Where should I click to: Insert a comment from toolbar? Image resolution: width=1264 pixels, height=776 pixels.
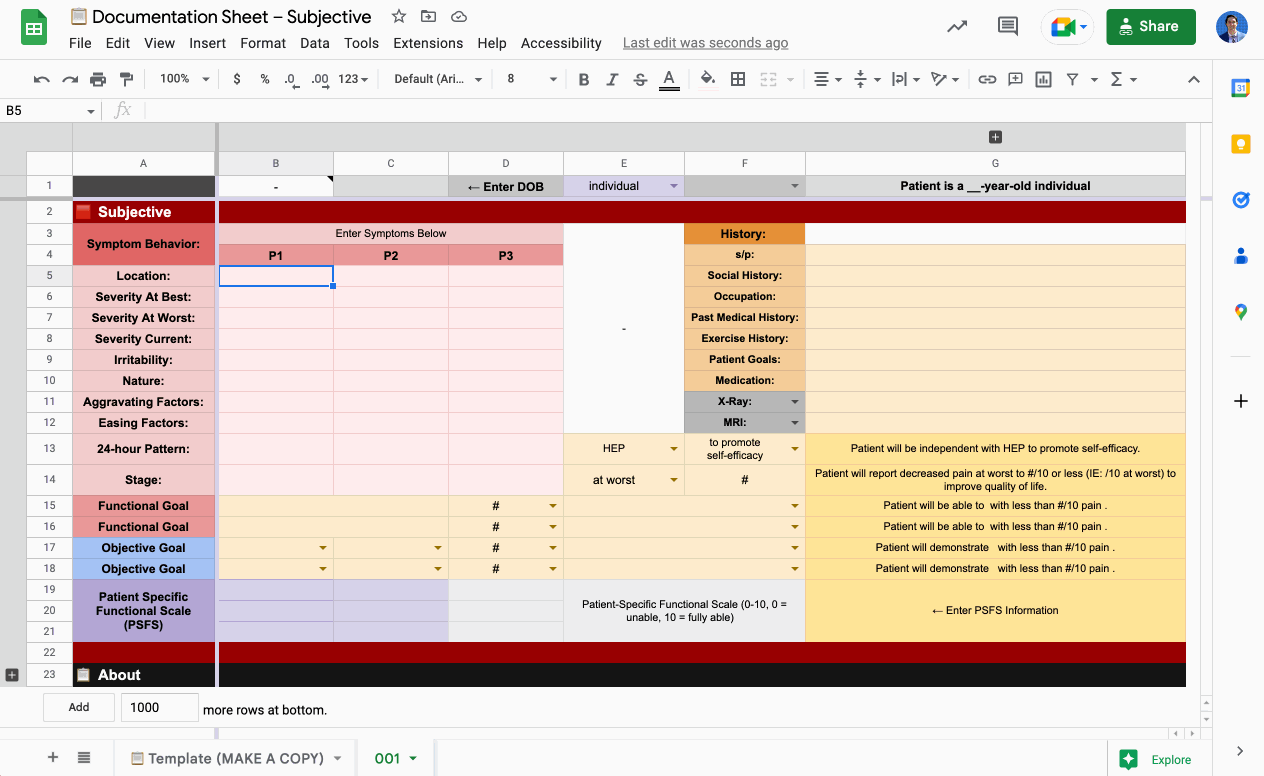click(1015, 79)
